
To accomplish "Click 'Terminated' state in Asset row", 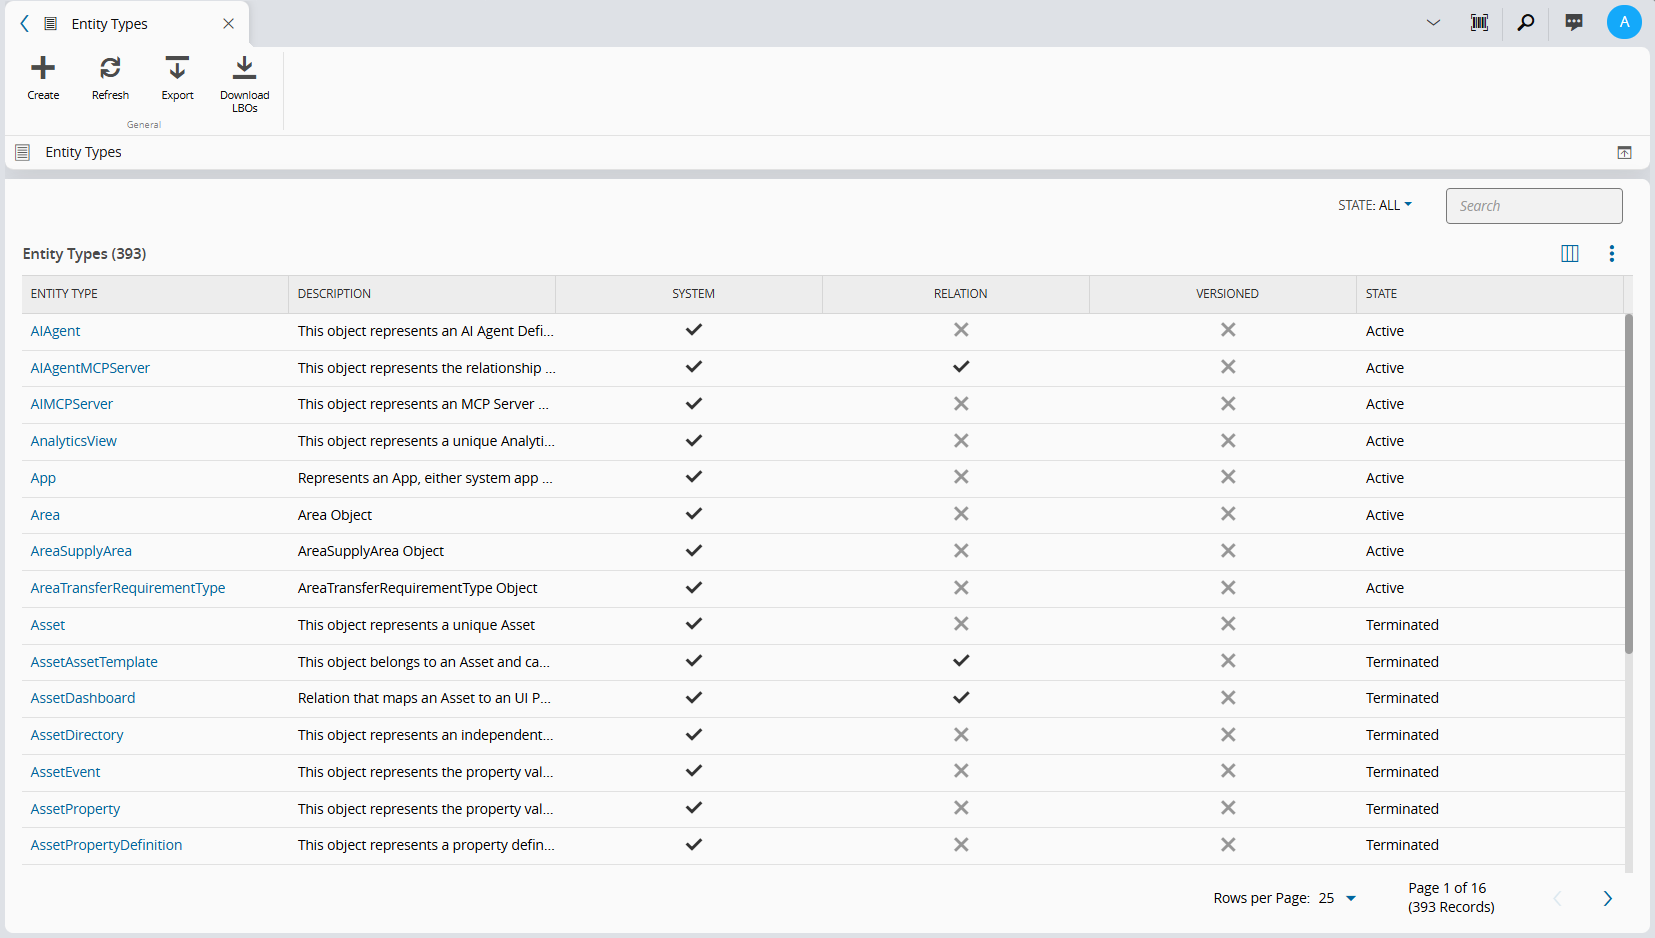I will coord(1402,625).
